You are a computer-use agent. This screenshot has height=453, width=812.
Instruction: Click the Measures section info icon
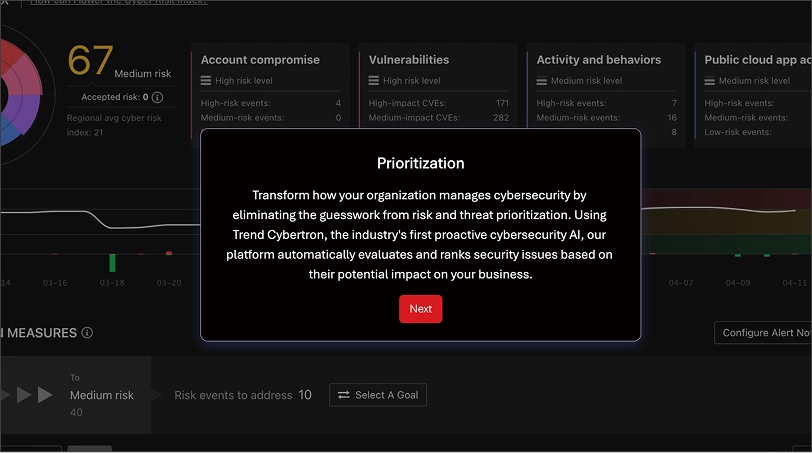click(88, 332)
